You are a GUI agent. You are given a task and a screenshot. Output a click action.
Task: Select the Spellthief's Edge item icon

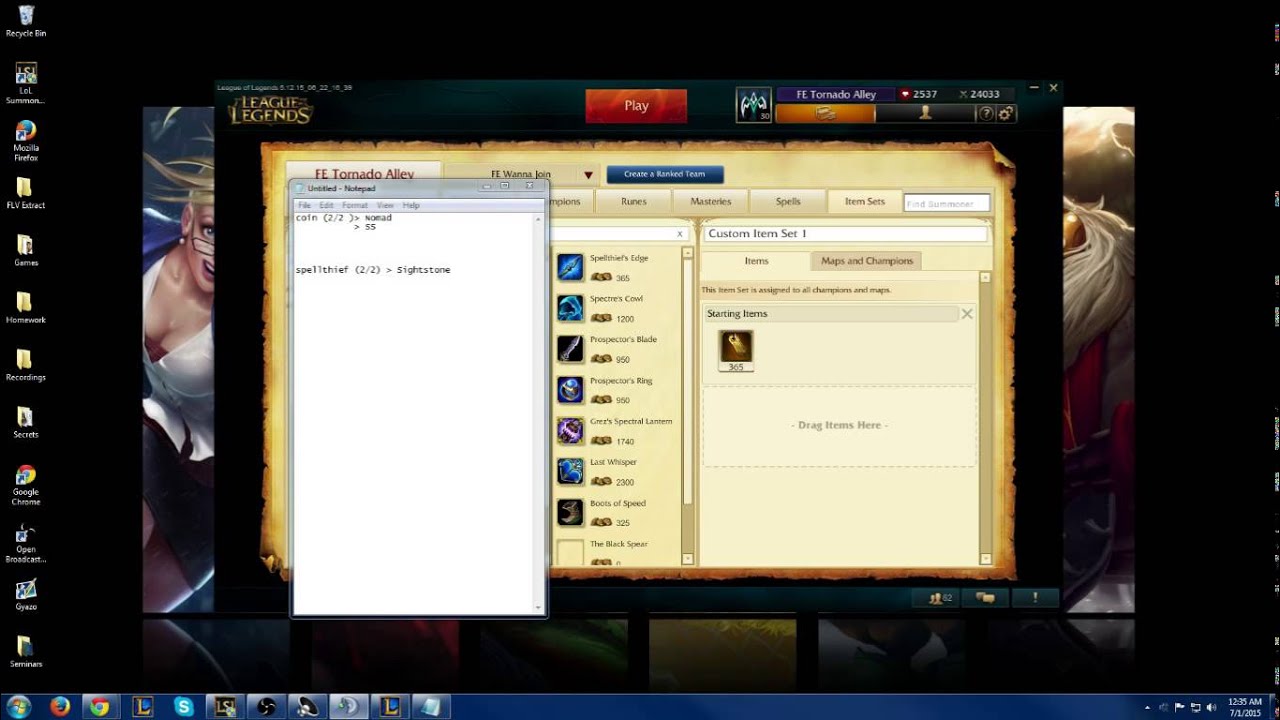[570, 267]
